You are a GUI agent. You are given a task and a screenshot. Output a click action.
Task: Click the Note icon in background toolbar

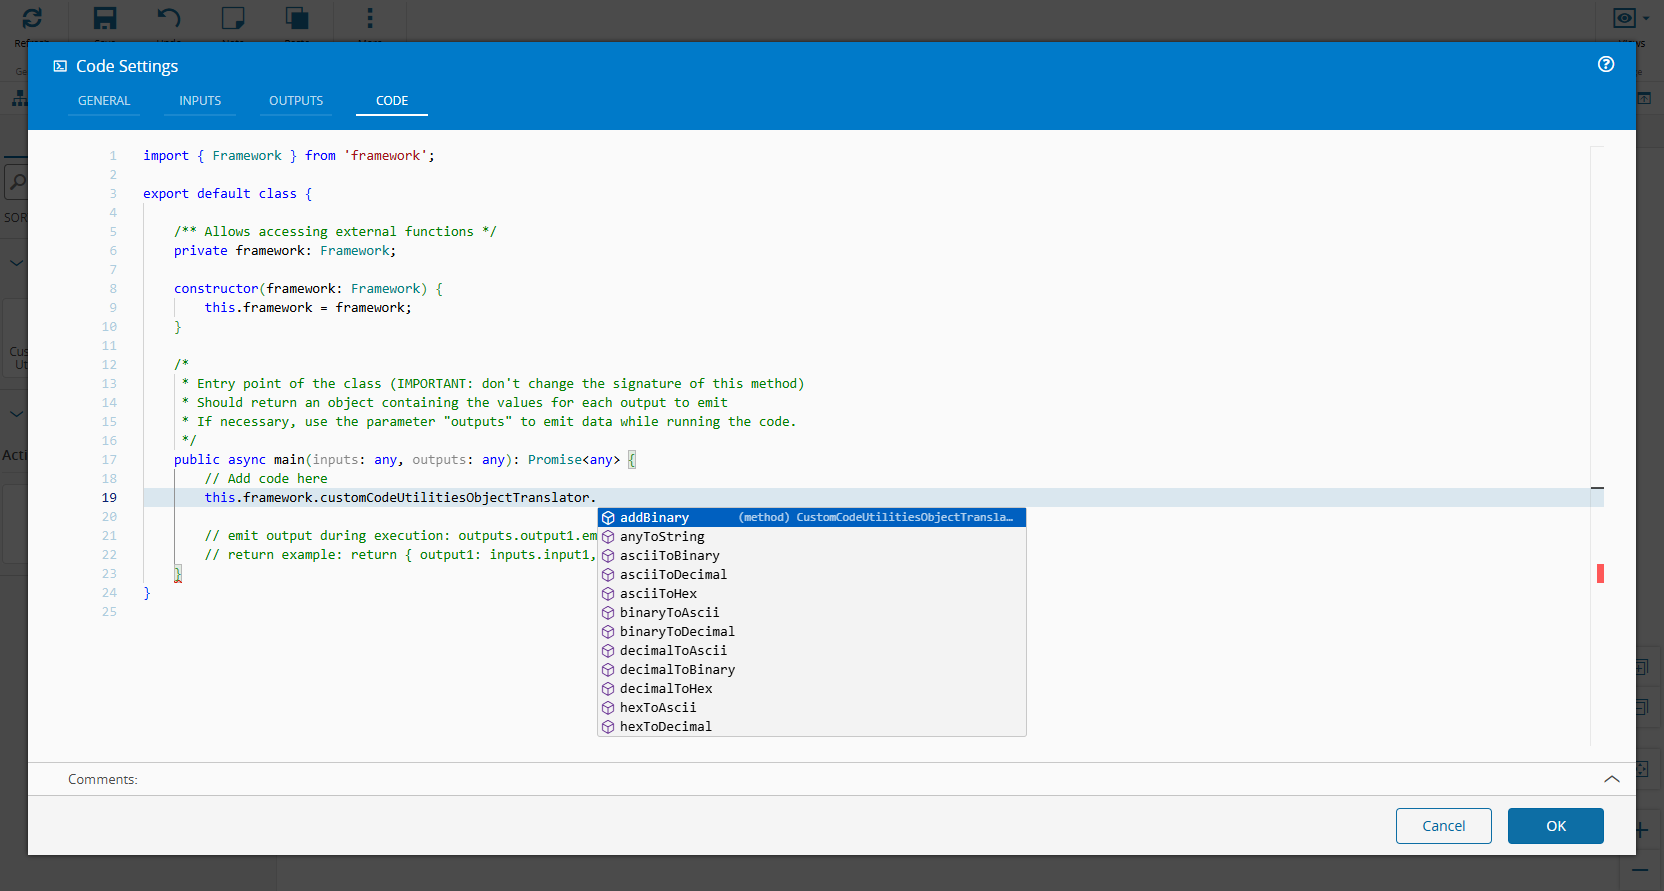pos(233,18)
